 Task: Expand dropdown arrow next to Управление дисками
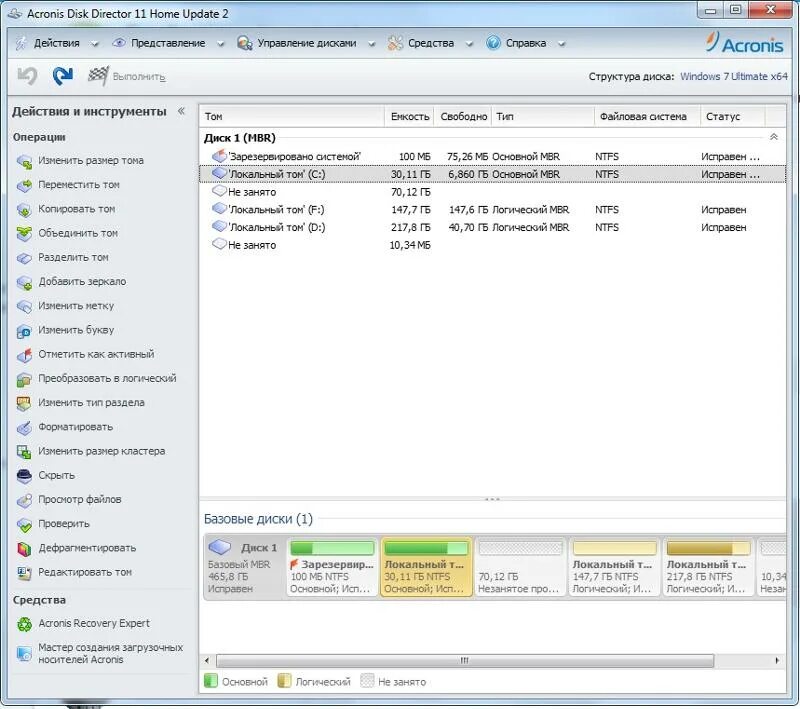point(371,44)
